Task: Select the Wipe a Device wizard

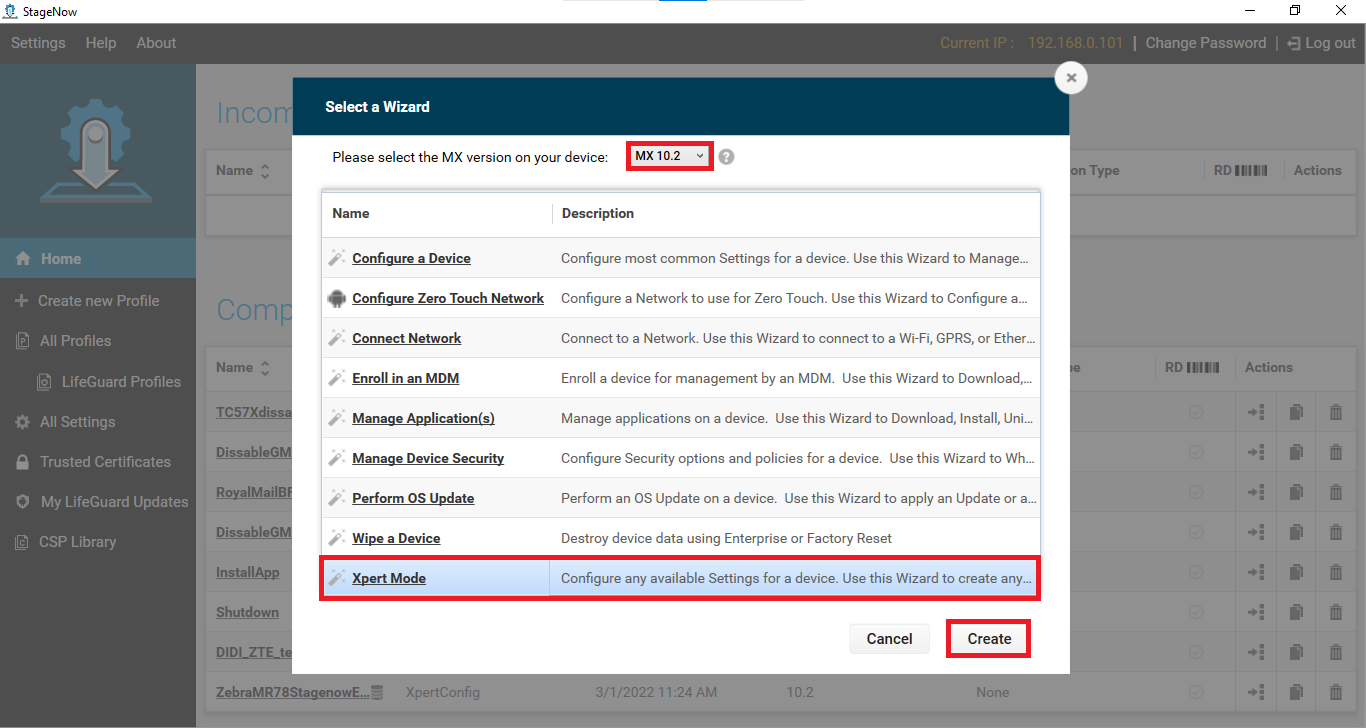Action: 396,538
